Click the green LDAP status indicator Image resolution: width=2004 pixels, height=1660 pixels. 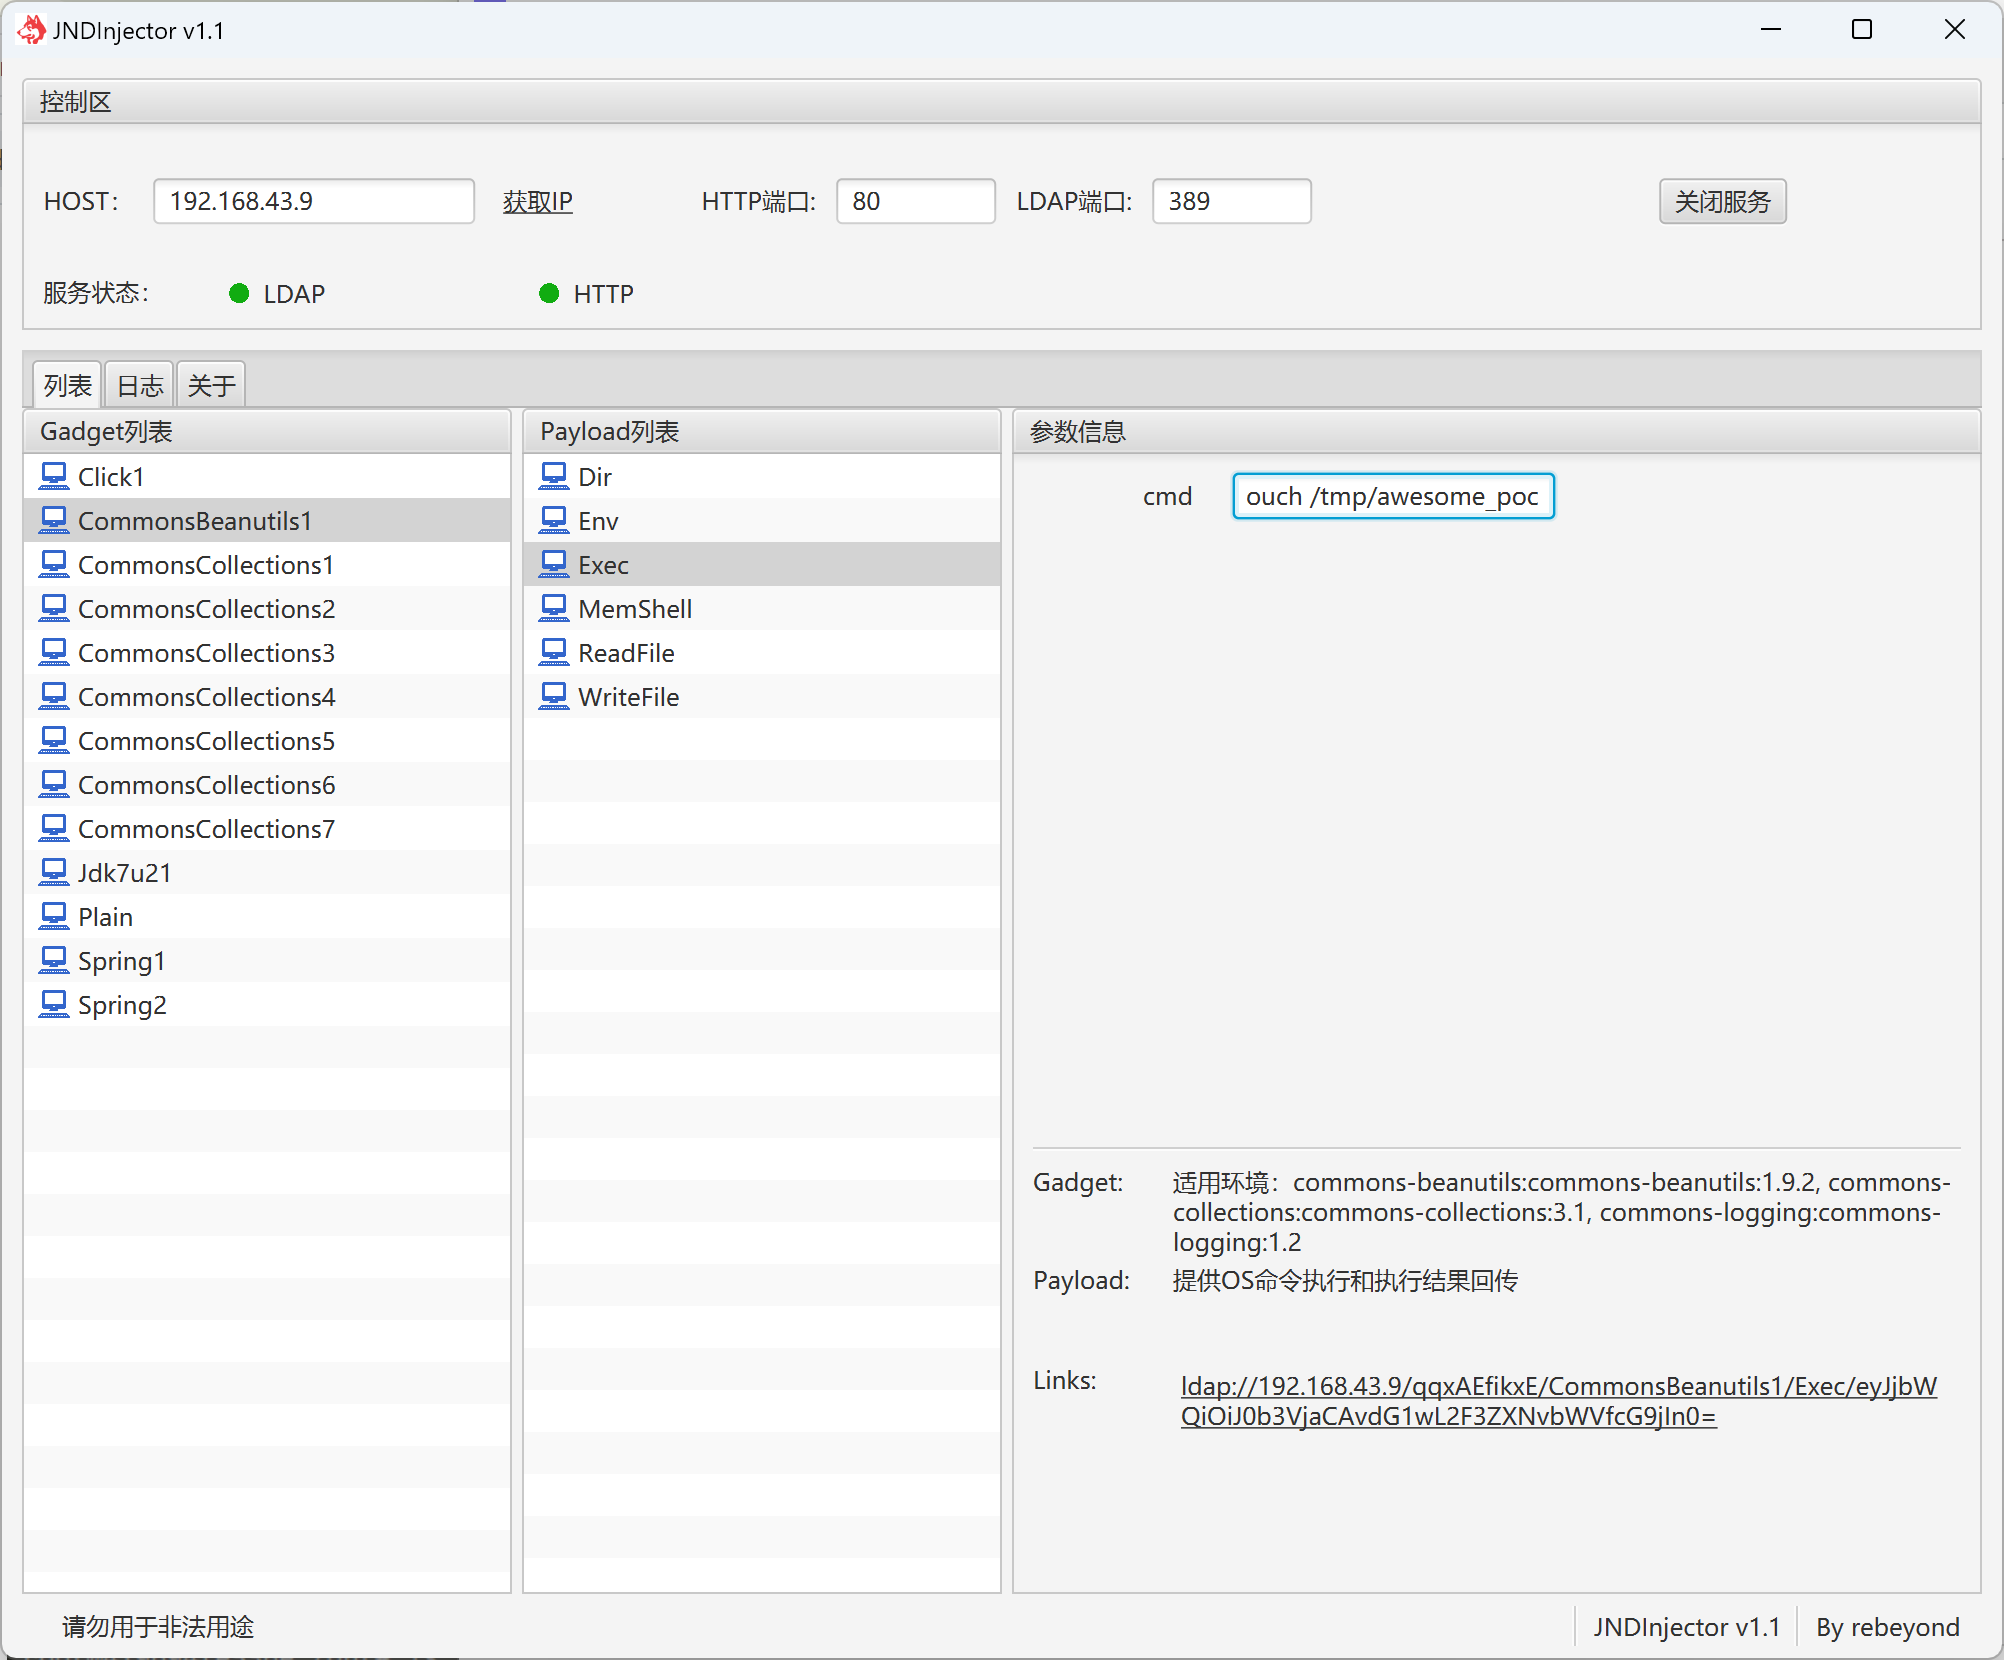pyautogui.click(x=239, y=293)
